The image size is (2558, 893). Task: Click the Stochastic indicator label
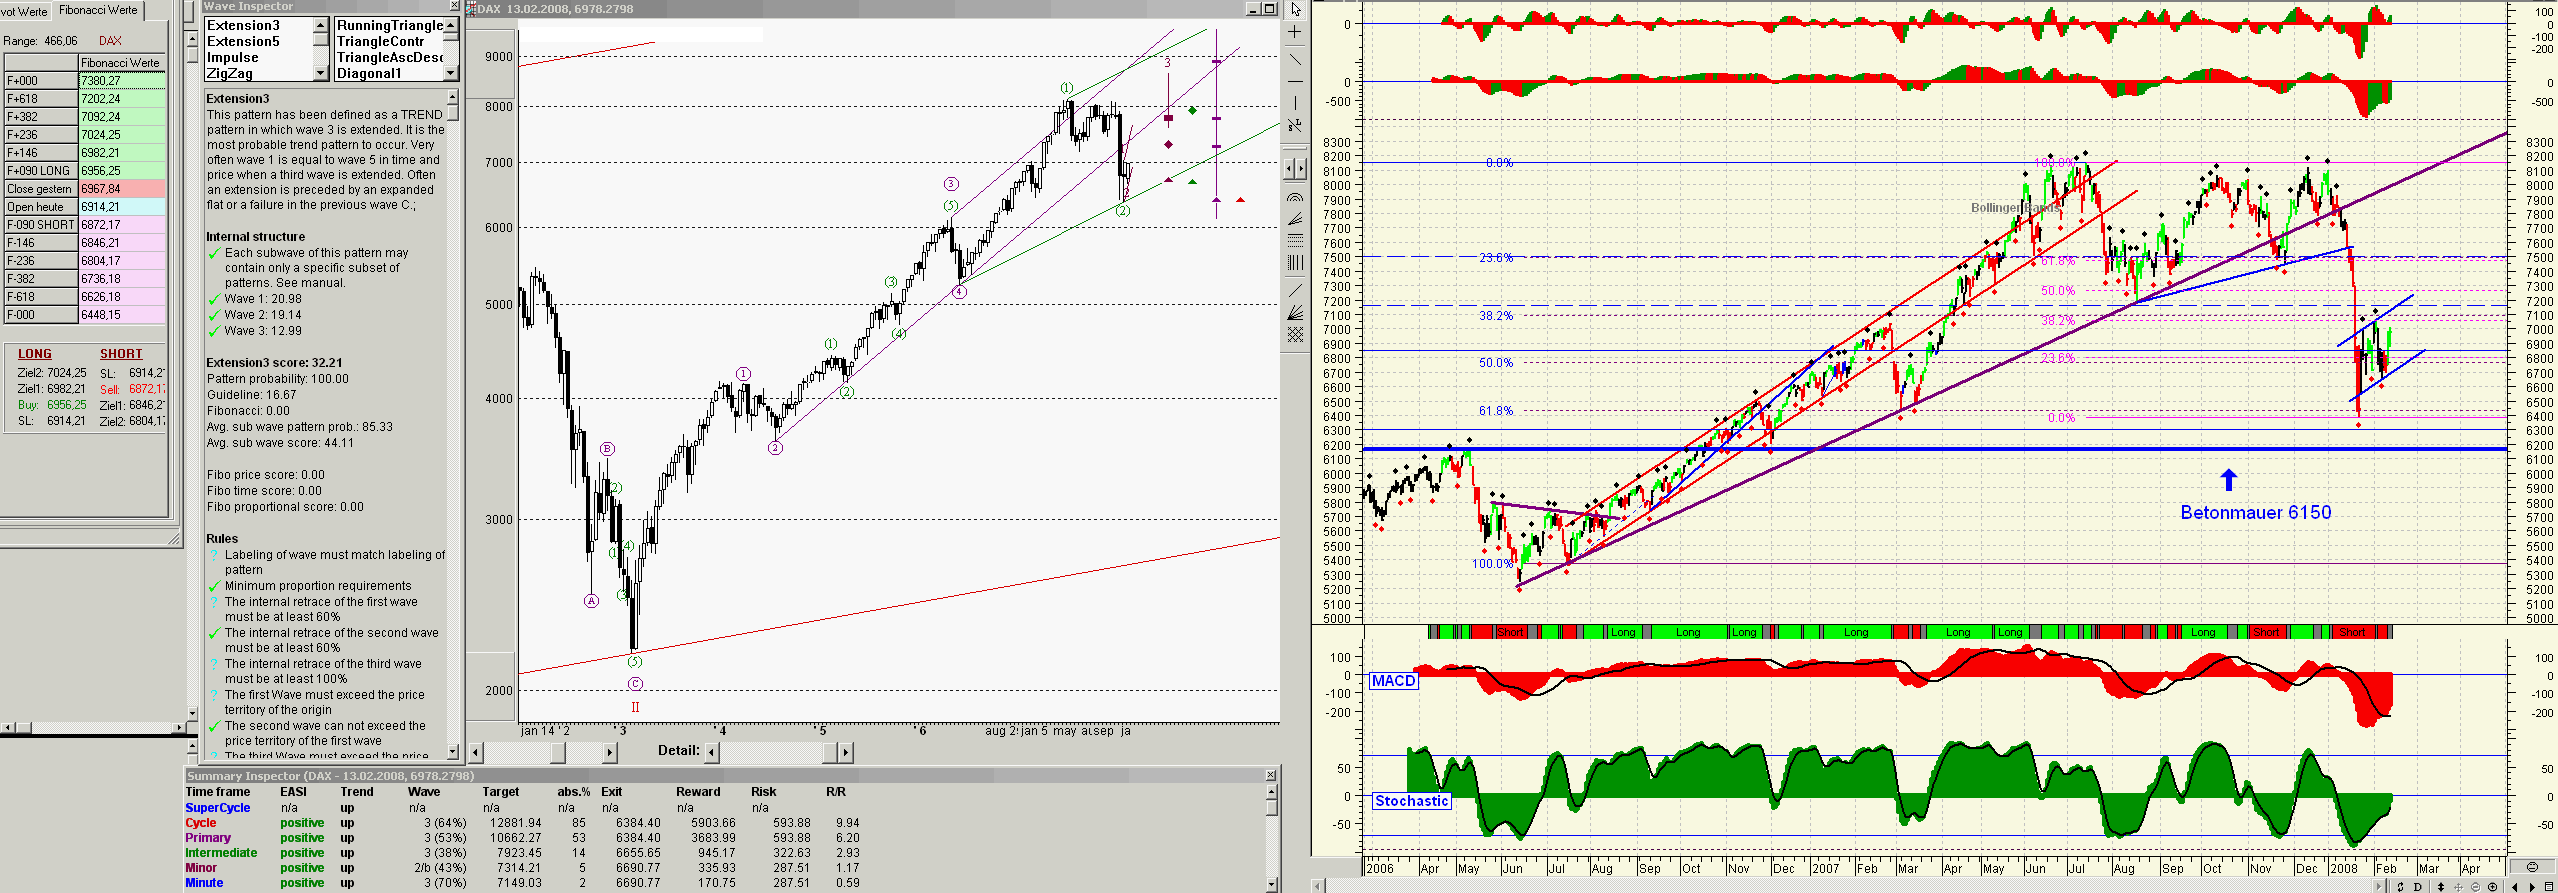click(1411, 801)
